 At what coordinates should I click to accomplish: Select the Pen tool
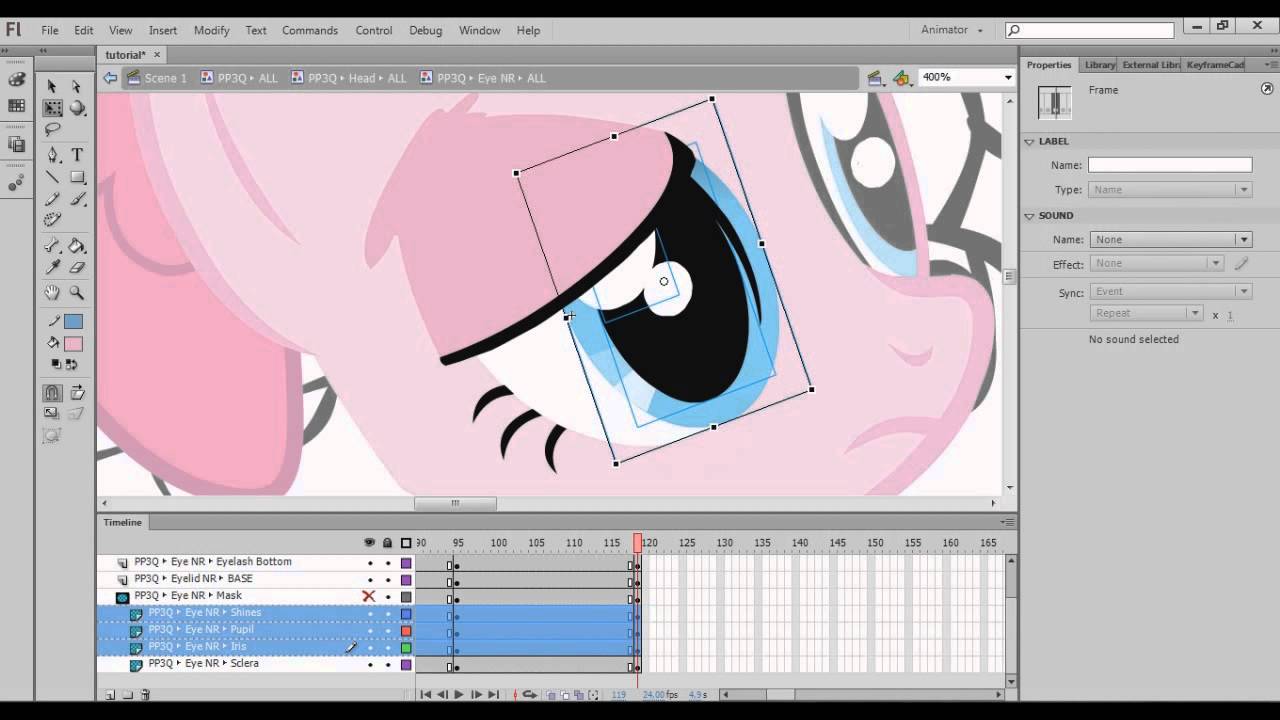click(52, 155)
